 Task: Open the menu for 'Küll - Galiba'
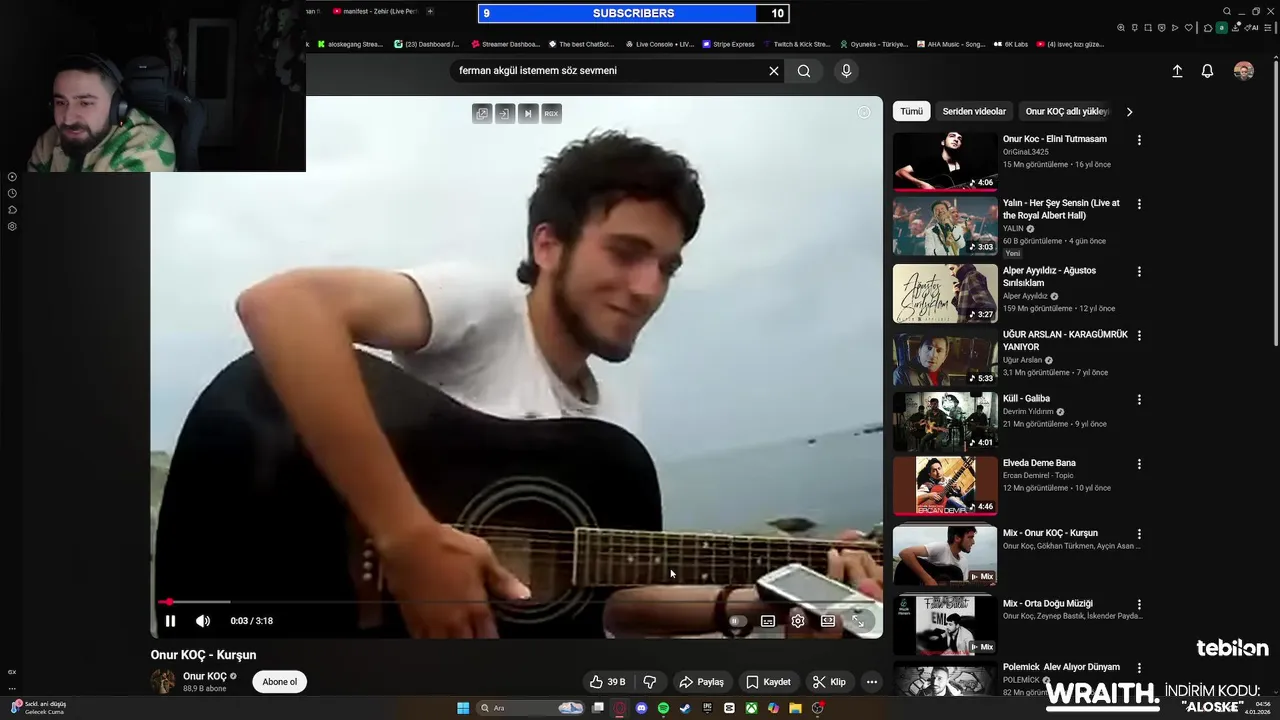click(1138, 399)
